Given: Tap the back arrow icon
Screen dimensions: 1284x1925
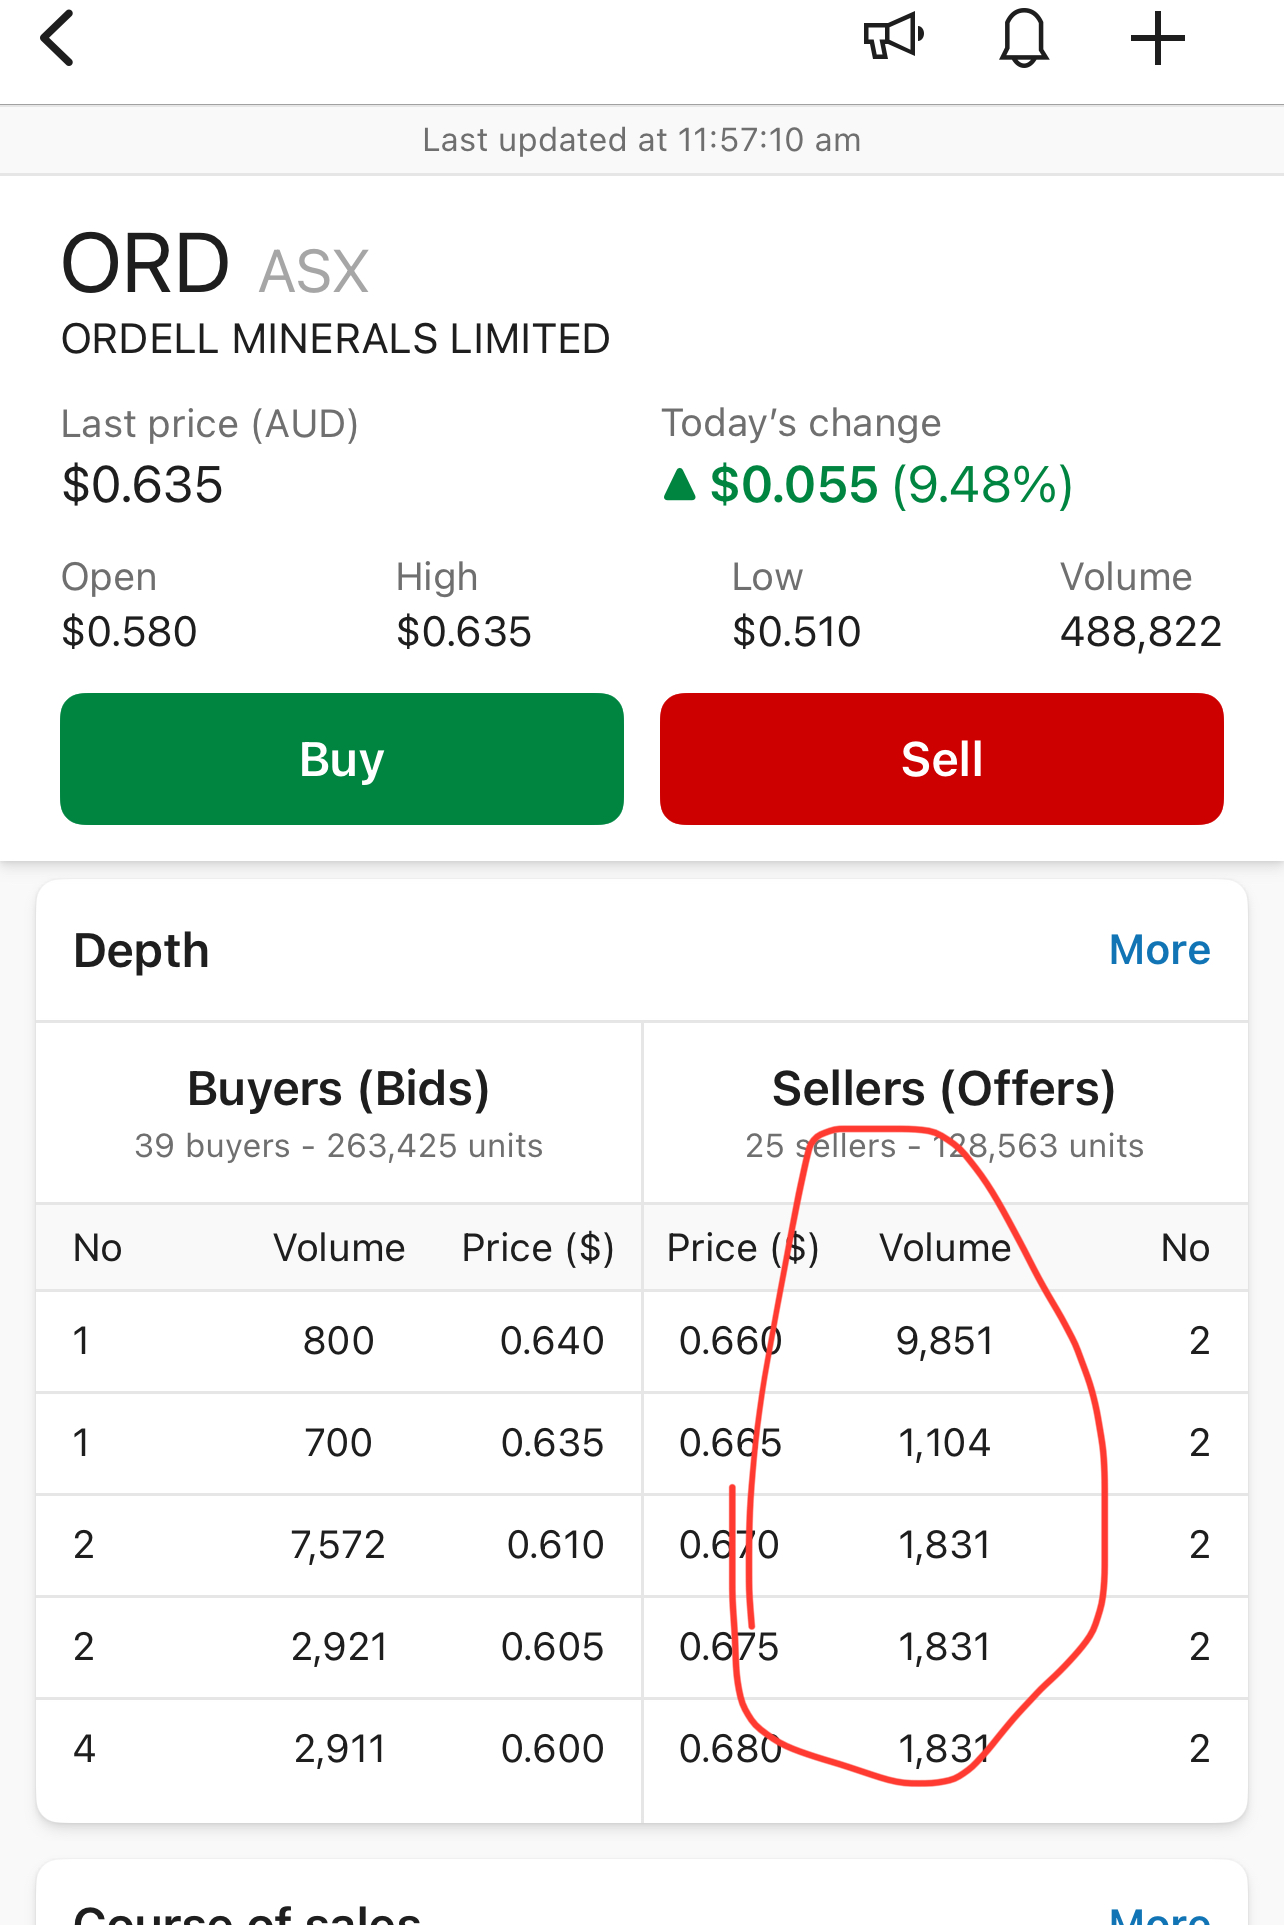Looking at the screenshot, I should click(x=57, y=39).
